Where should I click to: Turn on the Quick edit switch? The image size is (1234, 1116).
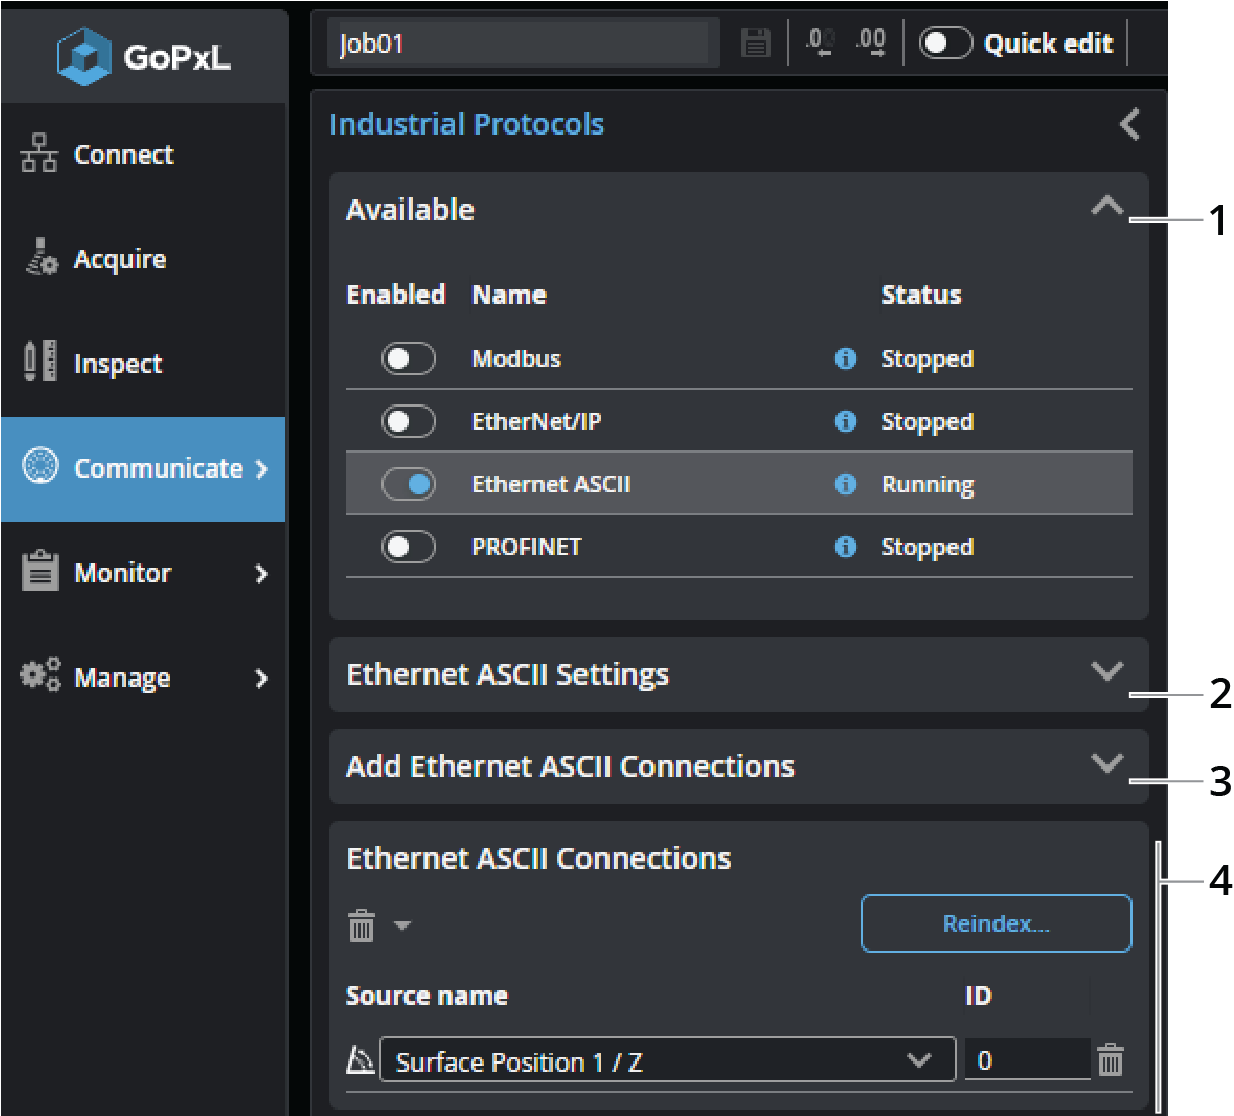[x=945, y=43]
